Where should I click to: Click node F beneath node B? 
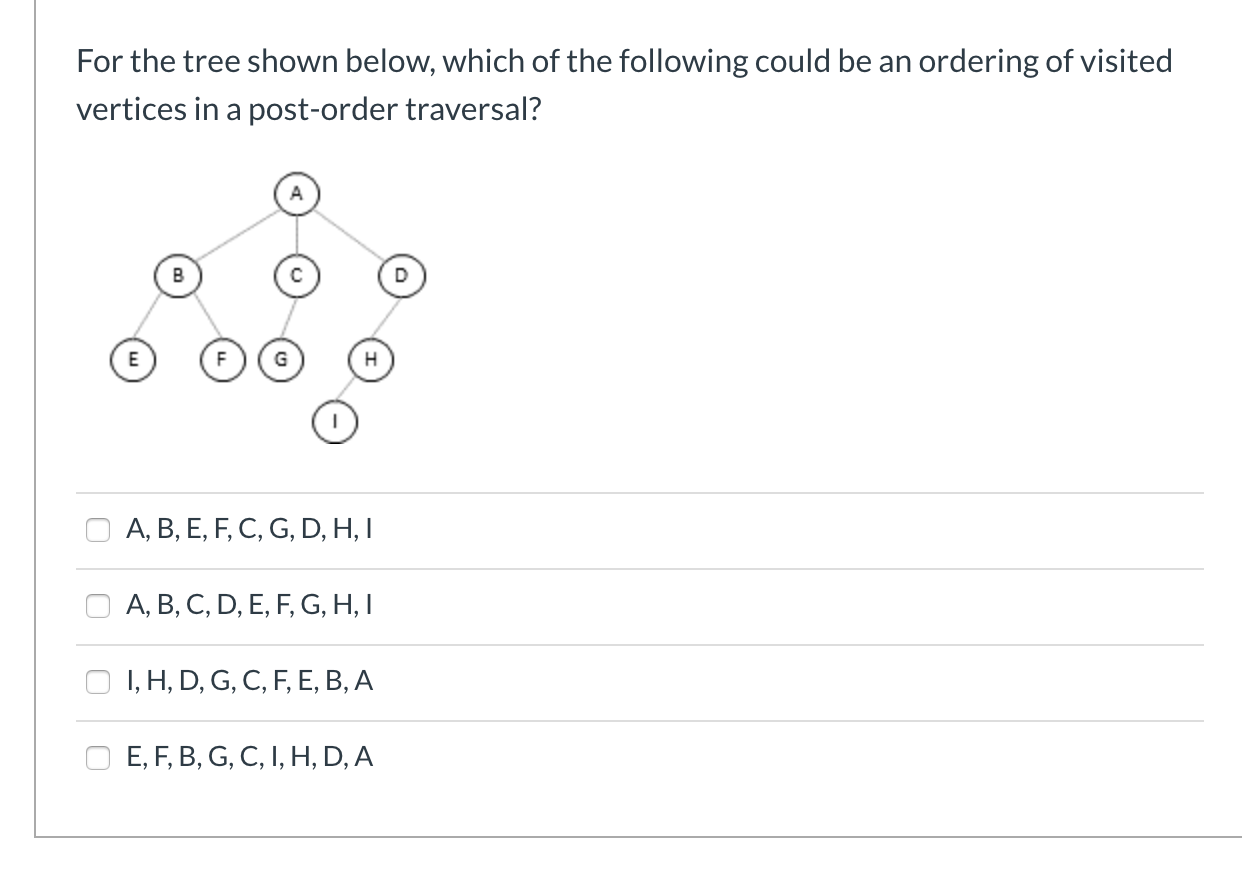pyautogui.click(x=222, y=358)
